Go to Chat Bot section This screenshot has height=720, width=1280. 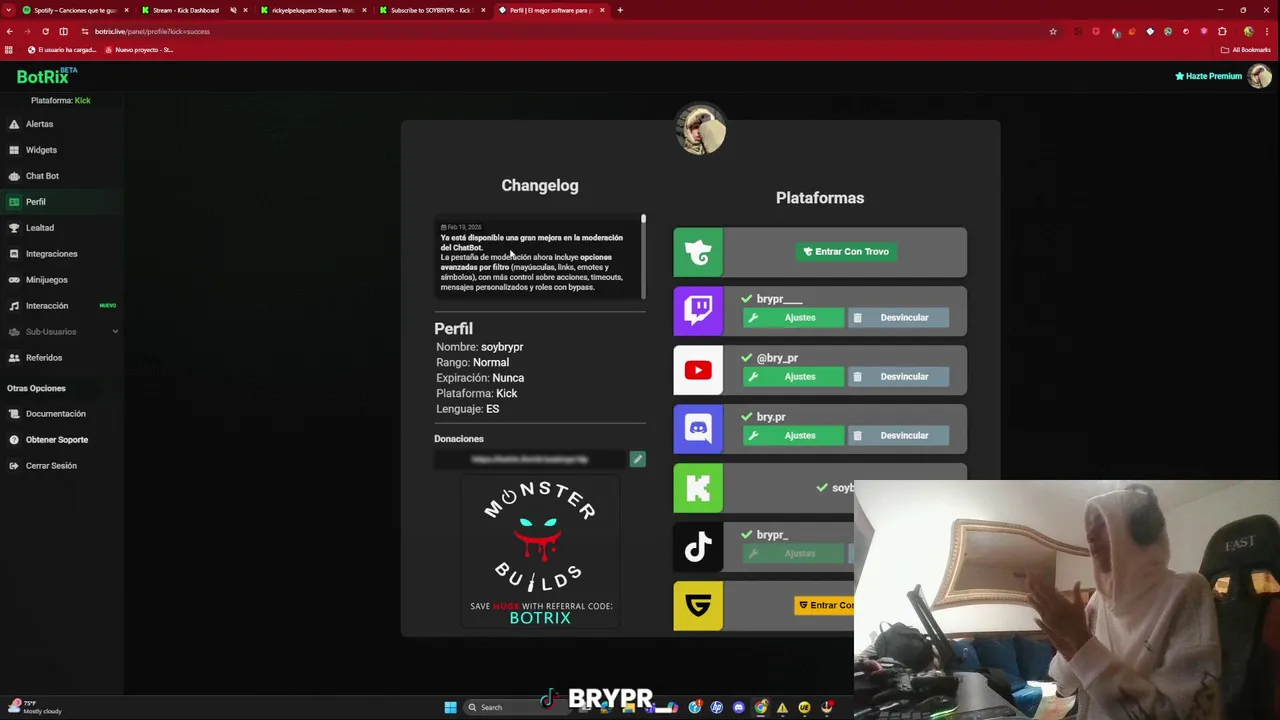click(x=42, y=176)
